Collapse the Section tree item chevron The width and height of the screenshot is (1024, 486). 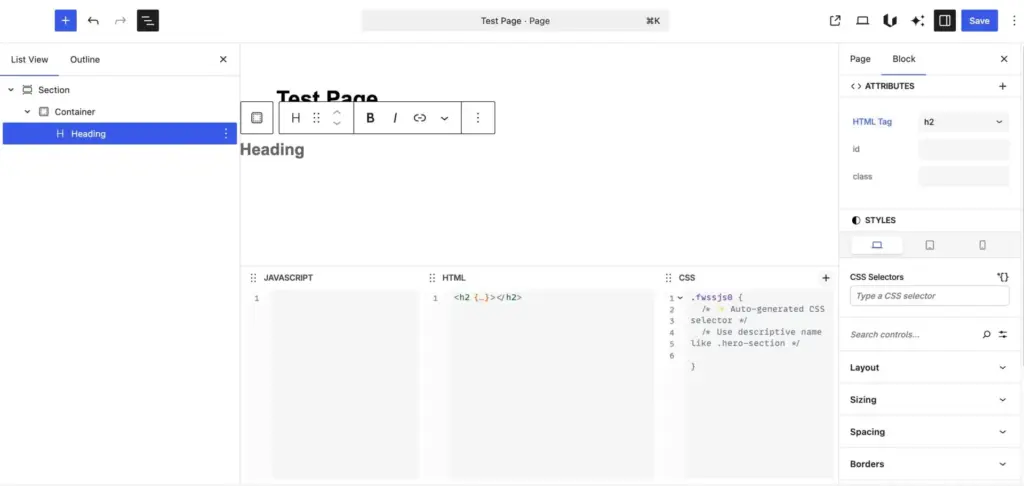pos(11,89)
